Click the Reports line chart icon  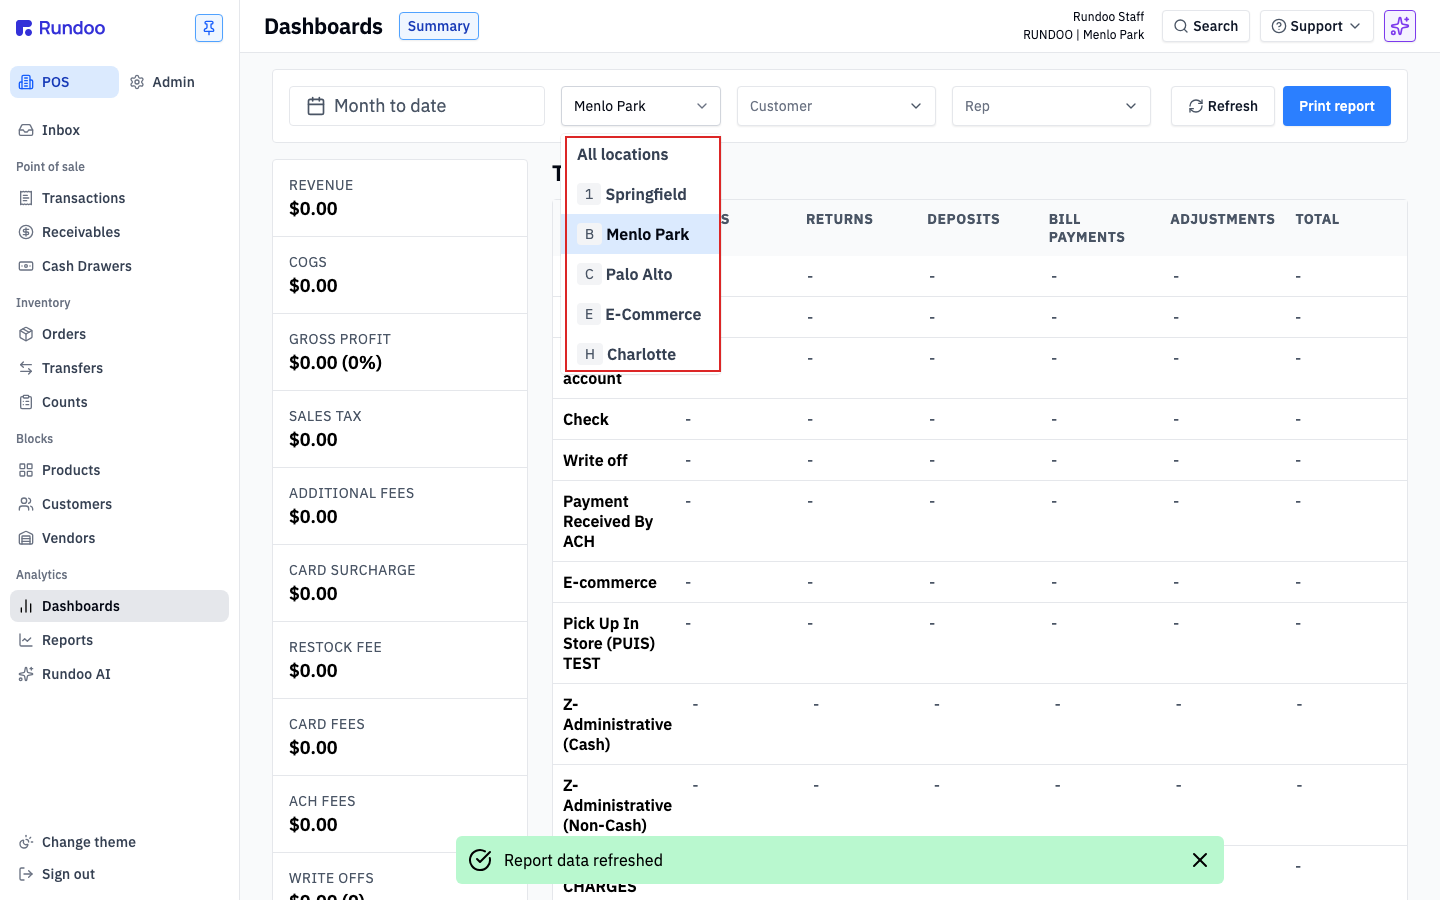click(x=26, y=640)
